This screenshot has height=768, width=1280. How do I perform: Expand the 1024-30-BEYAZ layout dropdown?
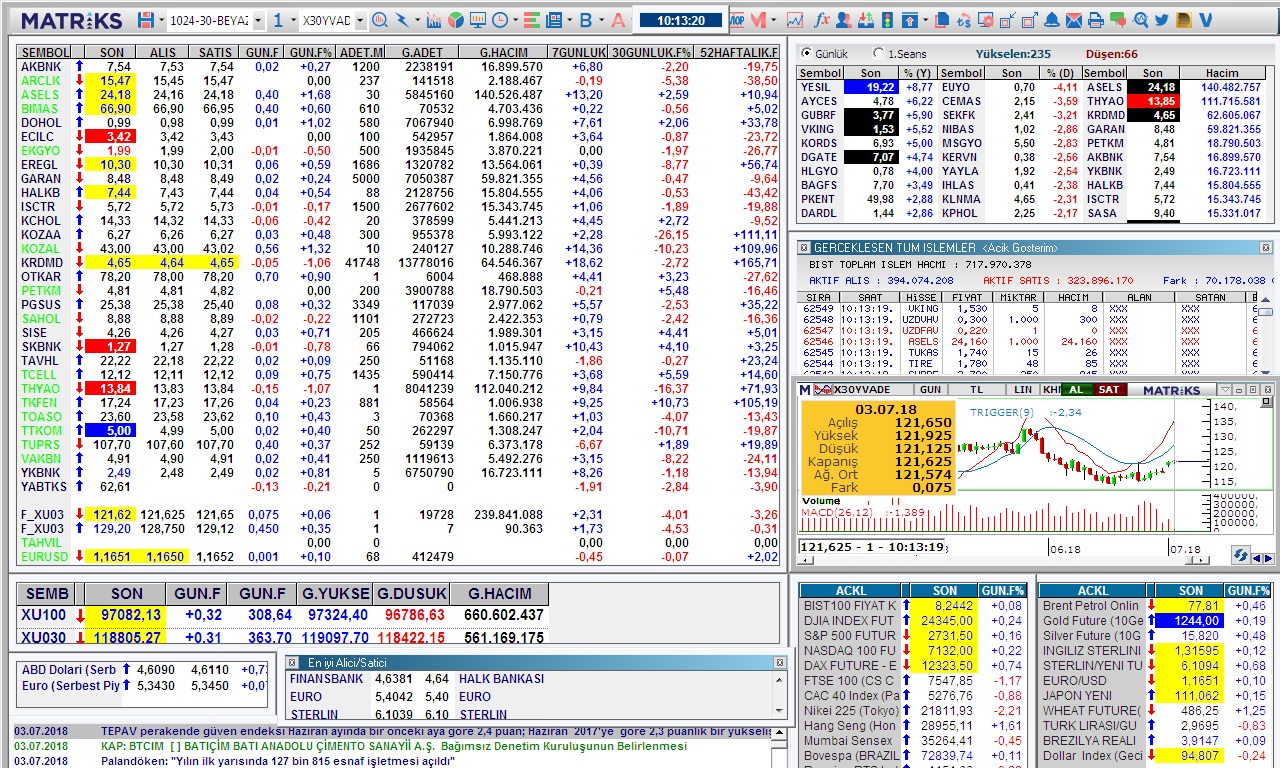pos(258,20)
